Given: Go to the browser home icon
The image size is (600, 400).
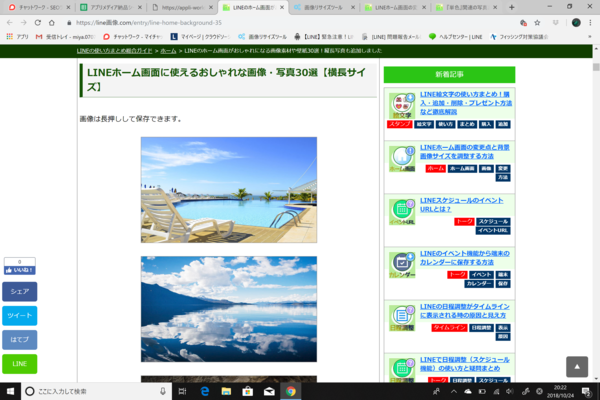Looking at the screenshot, I should tap(52, 23).
